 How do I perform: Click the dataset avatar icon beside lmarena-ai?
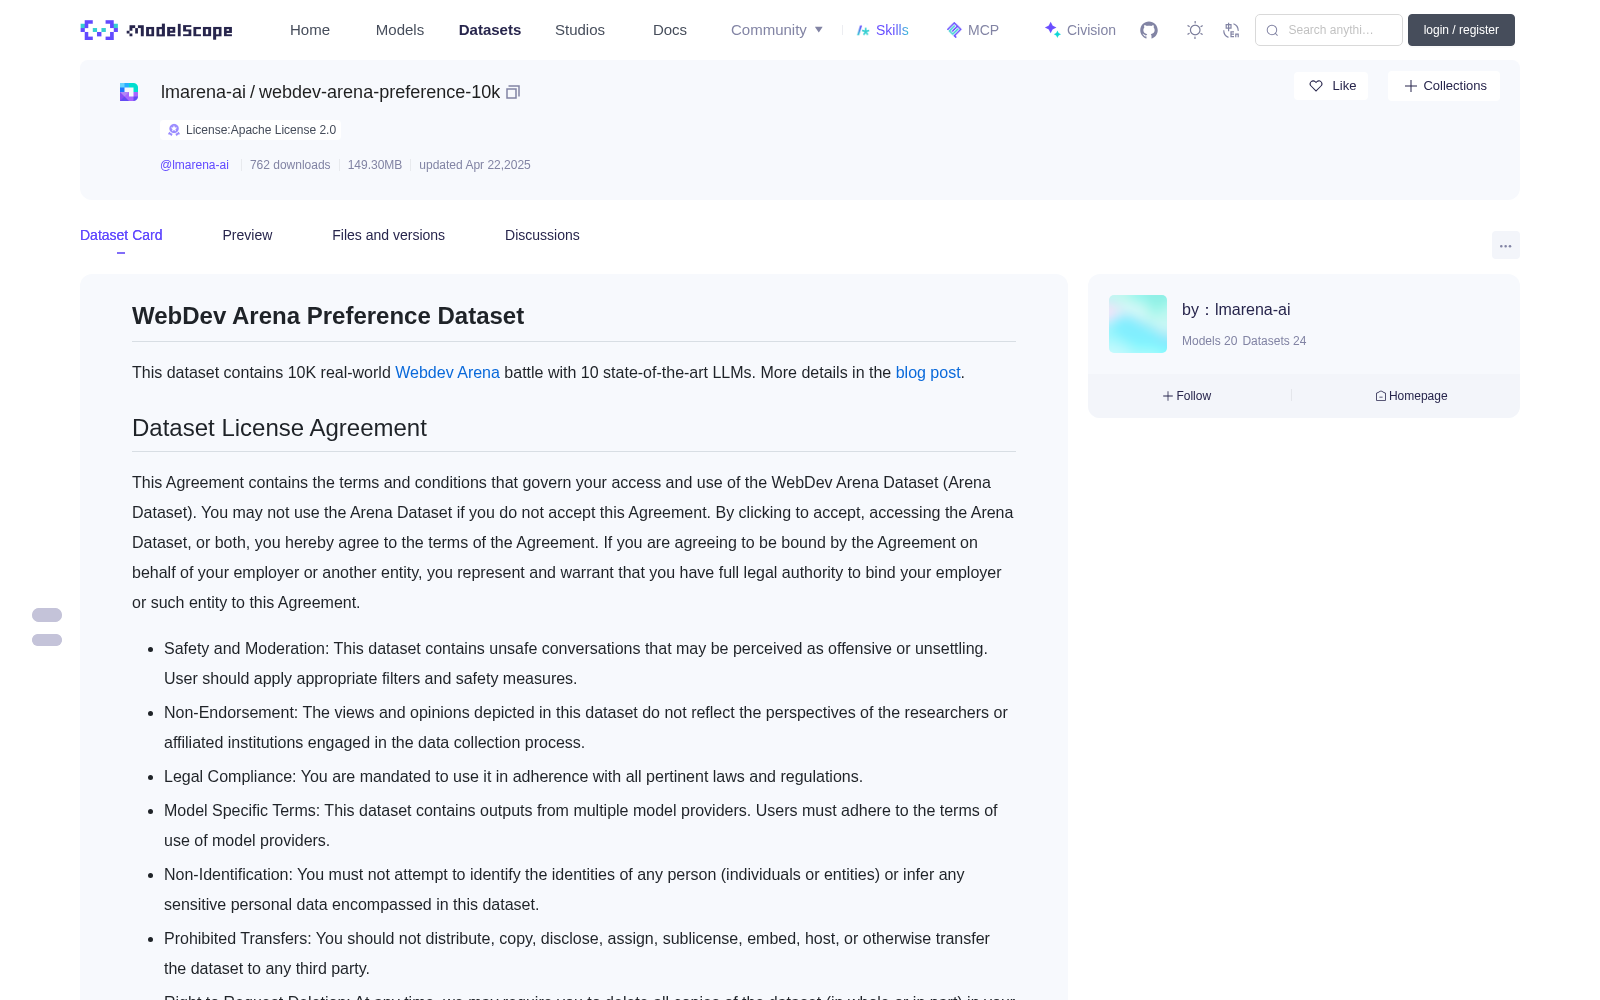click(129, 92)
